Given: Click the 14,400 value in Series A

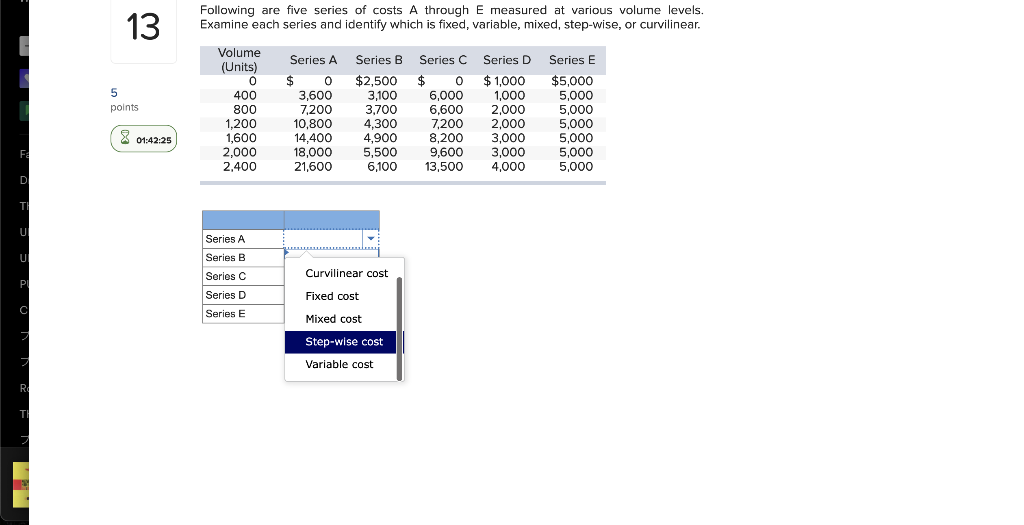Looking at the screenshot, I should (x=313, y=138).
